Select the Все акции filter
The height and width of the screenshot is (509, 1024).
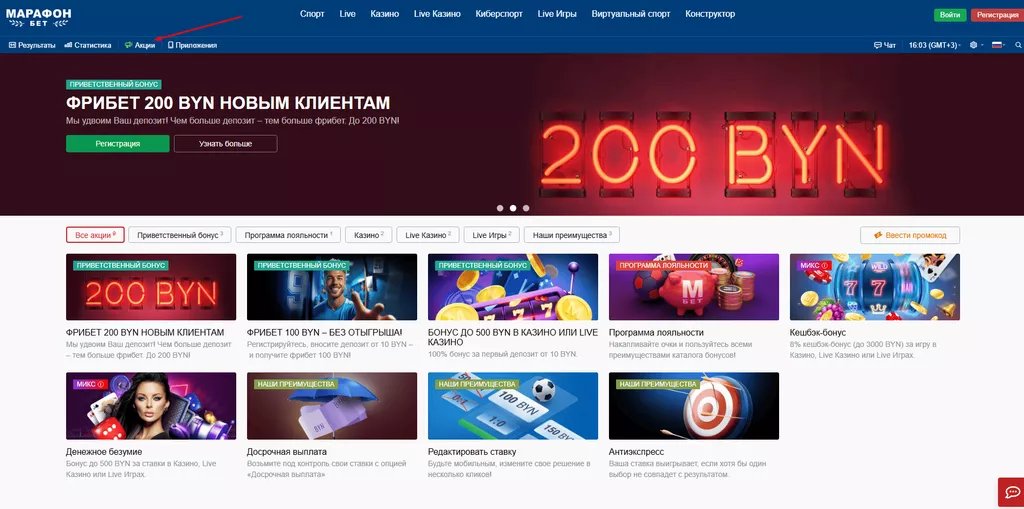point(95,235)
